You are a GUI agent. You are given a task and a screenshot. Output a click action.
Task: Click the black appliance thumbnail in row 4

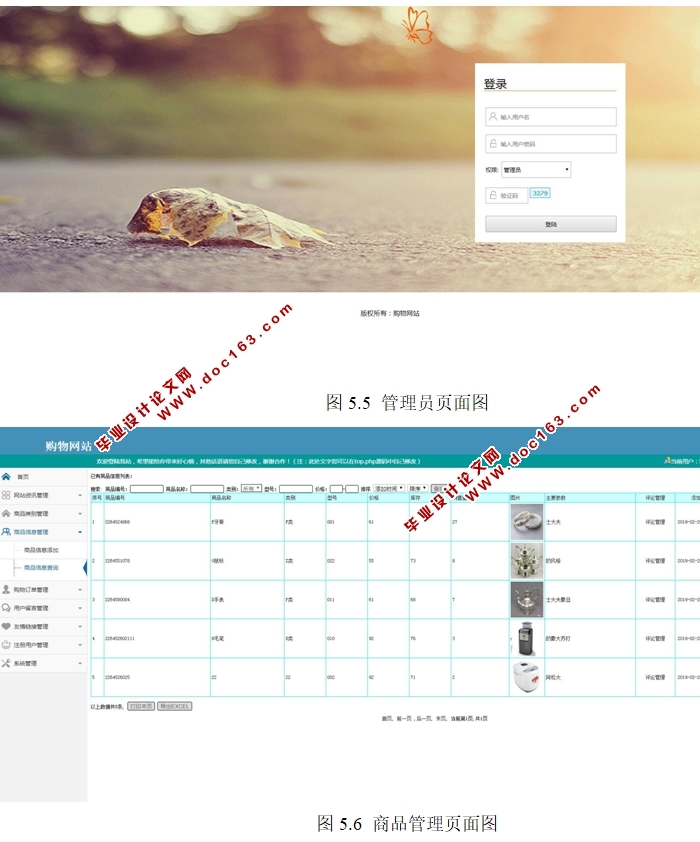coord(527,638)
